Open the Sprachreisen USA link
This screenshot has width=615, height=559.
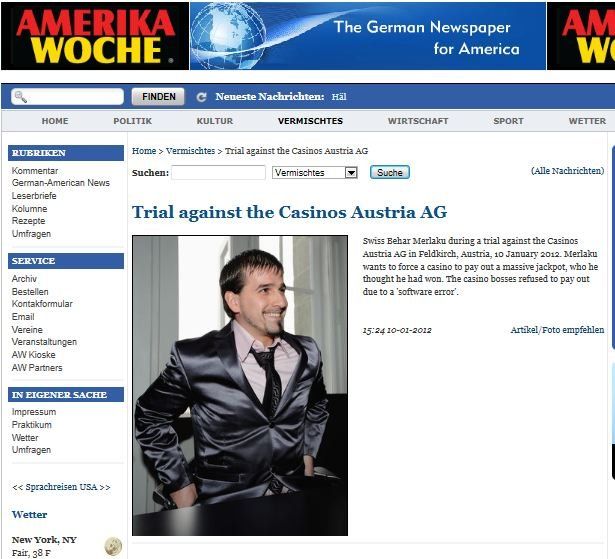61,487
